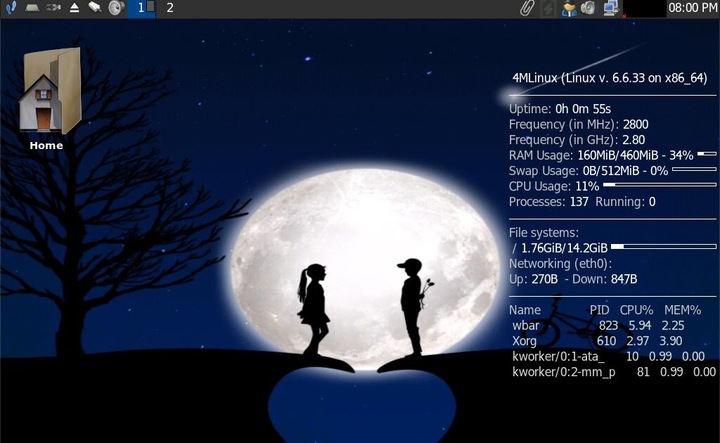This screenshot has height=443, width=720.
Task: Click the video camera icon in panel
Action: click(x=53, y=8)
